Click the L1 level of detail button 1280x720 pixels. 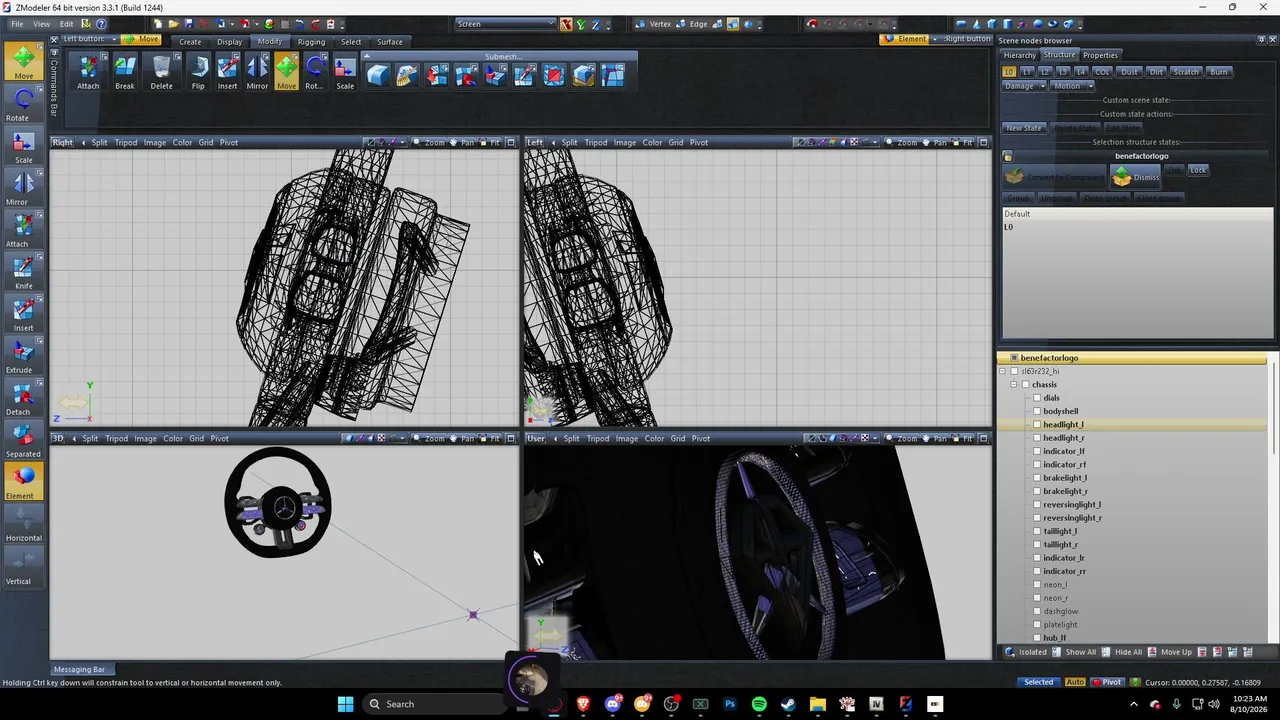click(x=1027, y=72)
